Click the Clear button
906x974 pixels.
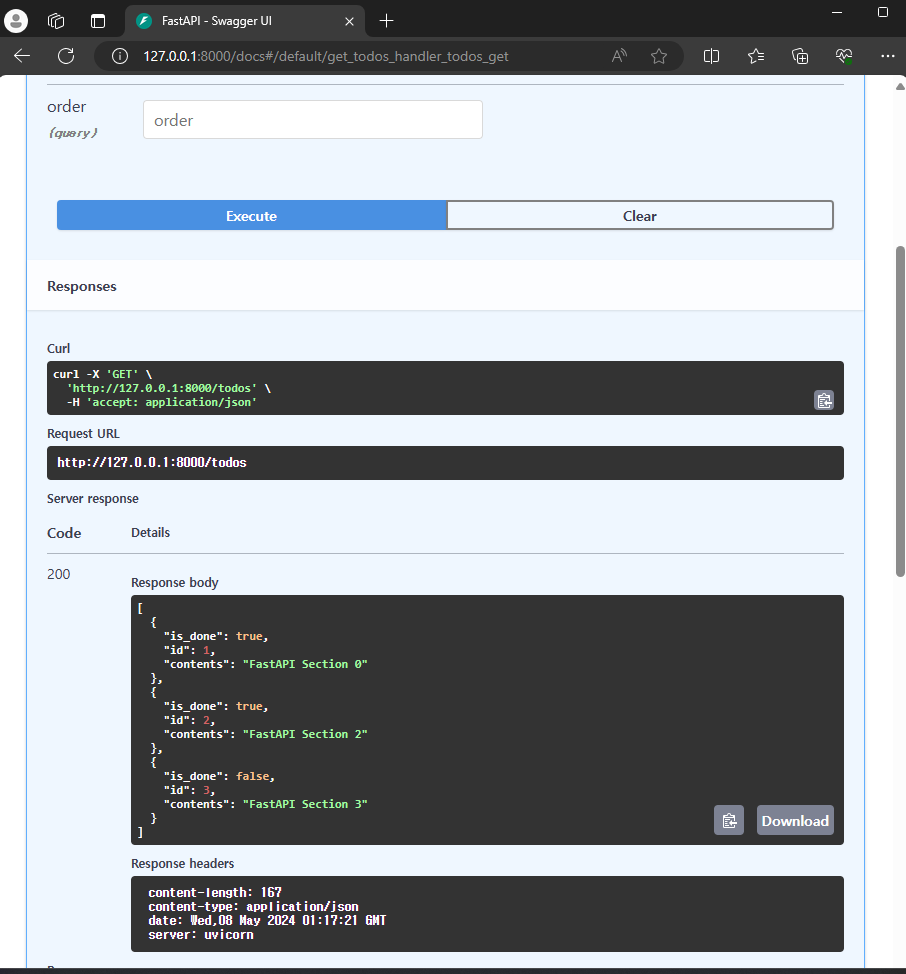tap(640, 216)
